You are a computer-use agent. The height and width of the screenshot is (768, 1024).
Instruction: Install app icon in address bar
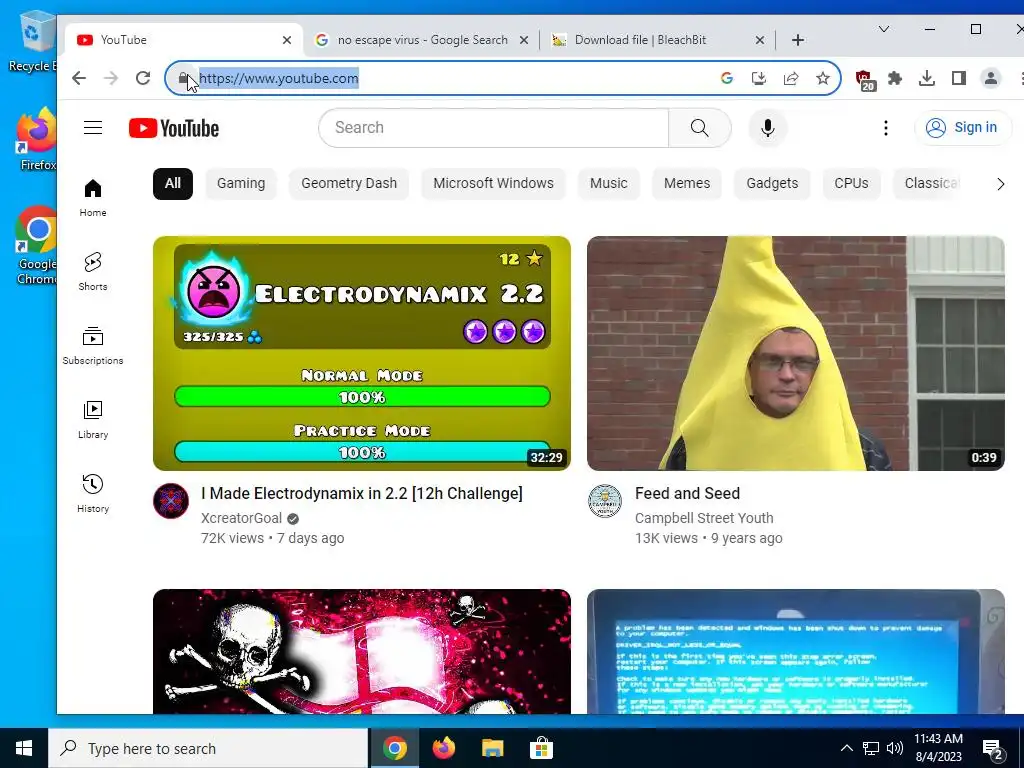click(x=758, y=78)
